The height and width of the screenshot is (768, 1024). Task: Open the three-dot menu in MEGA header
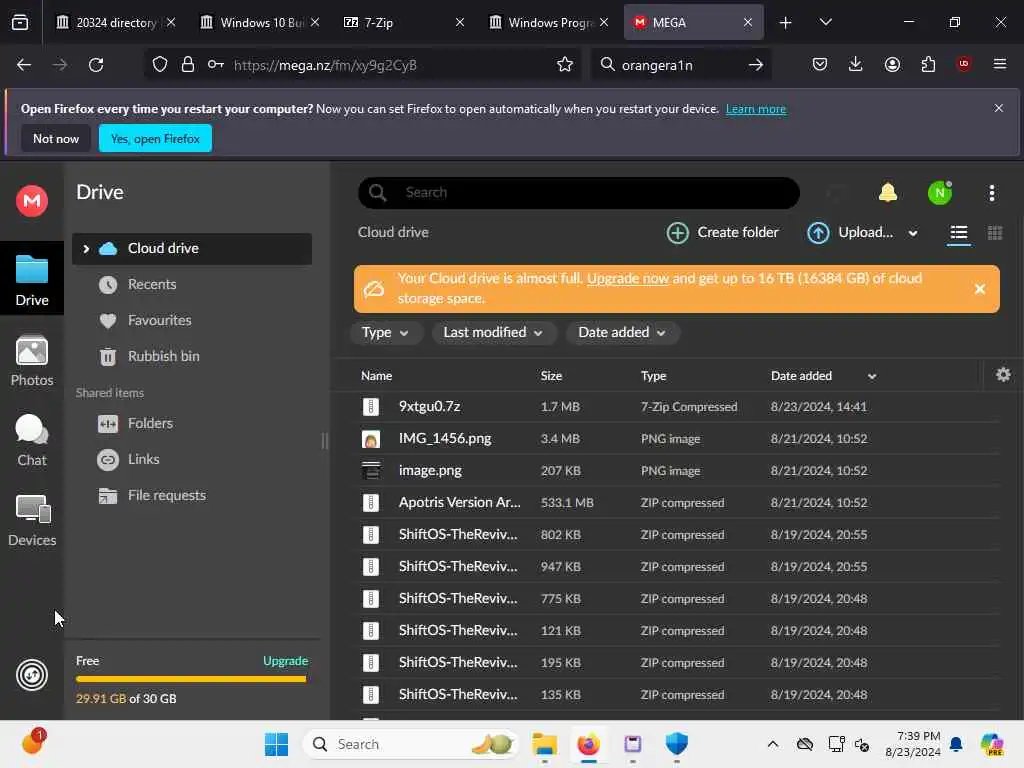pyautogui.click(x=991, y=193)
